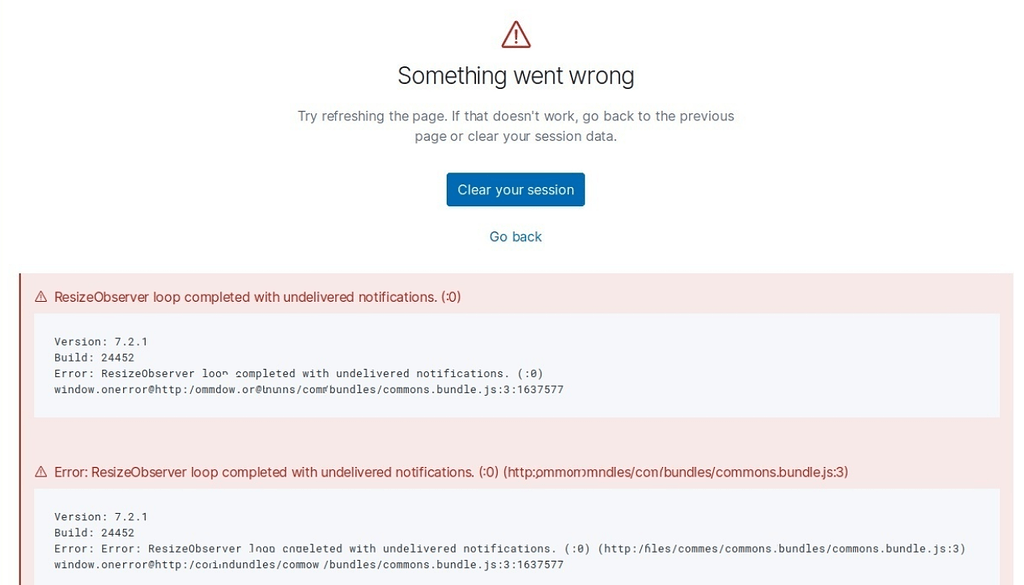Click first ResizeObserver loop completed error title

[257, 297]
